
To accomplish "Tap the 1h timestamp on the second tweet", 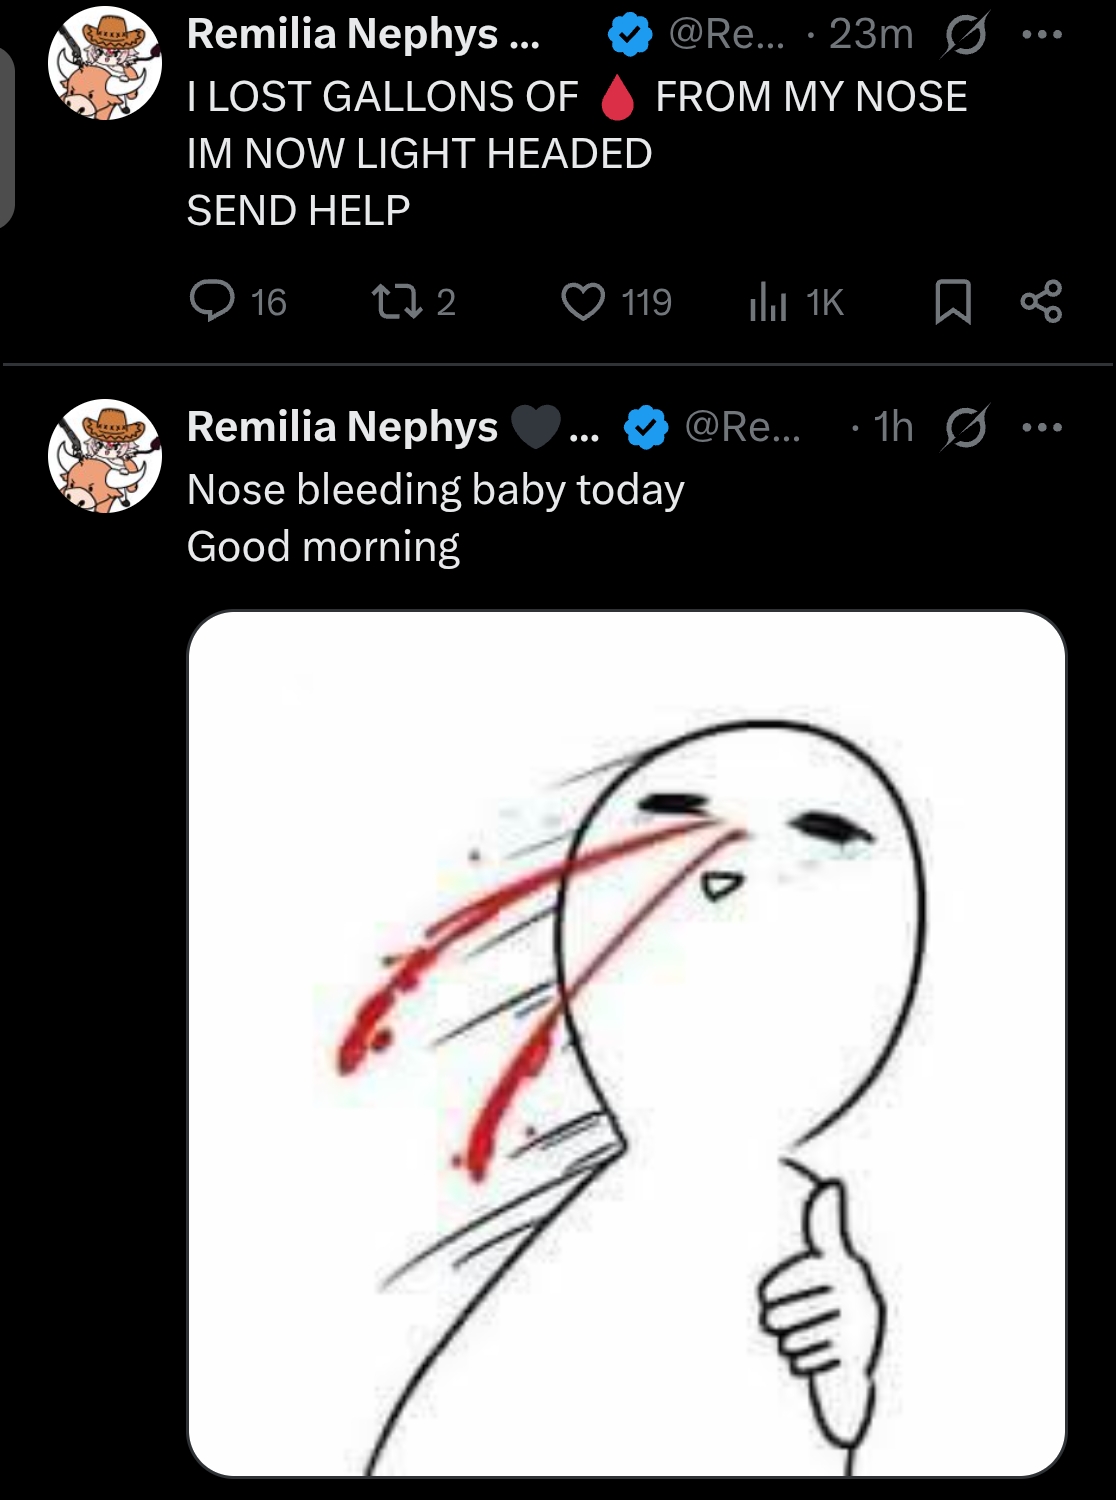I will pos(893,428).
